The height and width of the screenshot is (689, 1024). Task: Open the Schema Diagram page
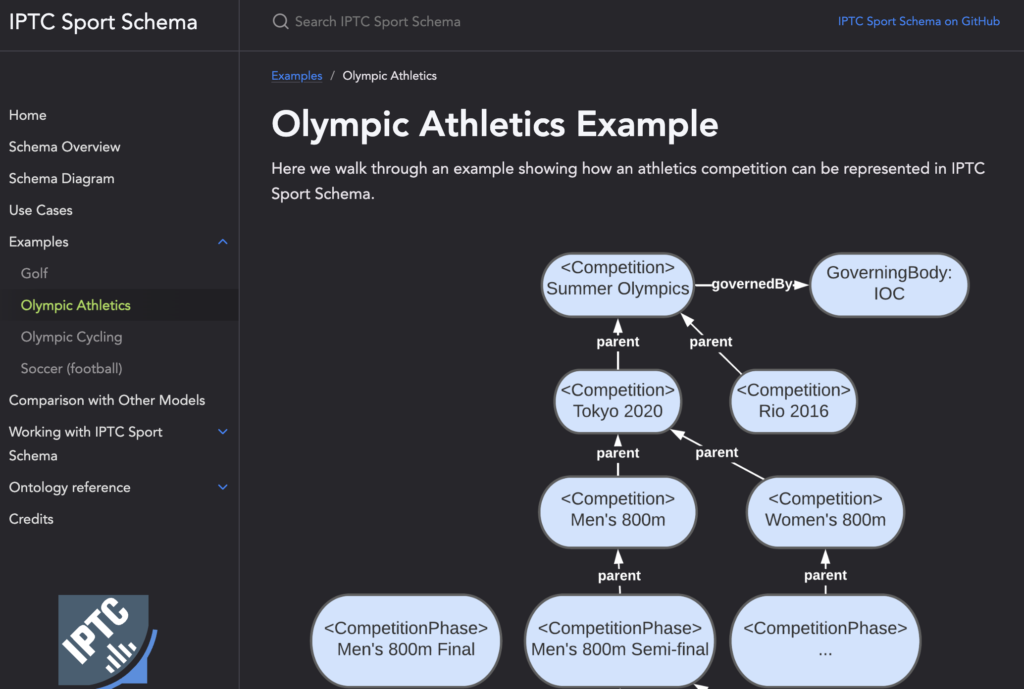(x=60, y=178)
